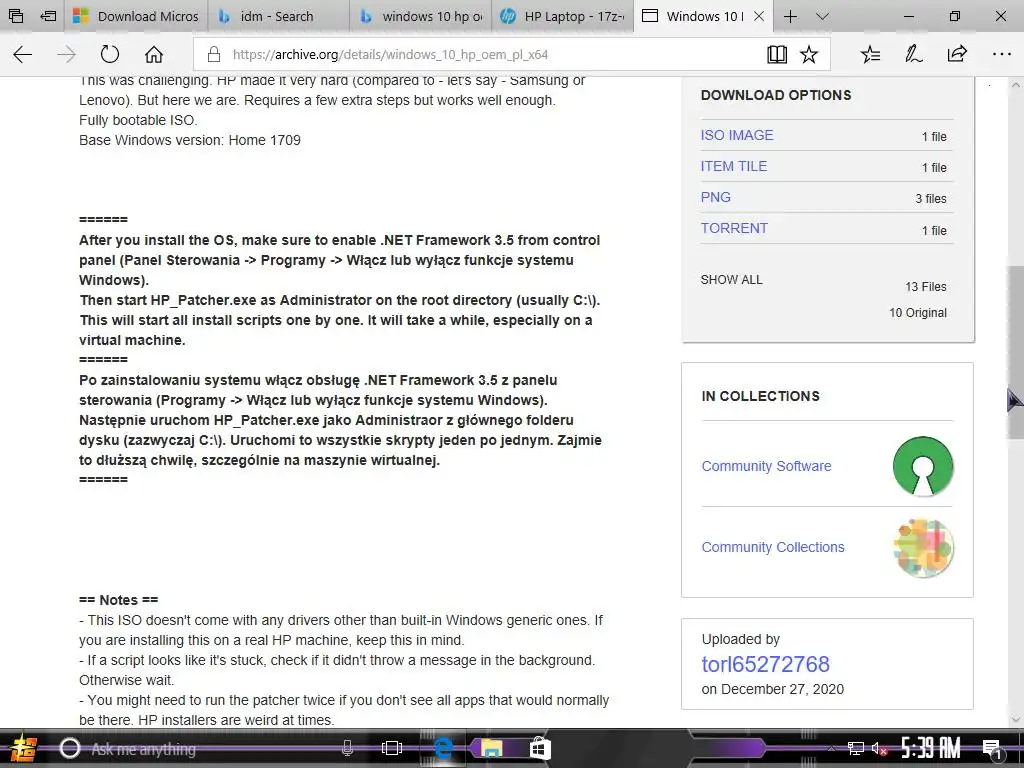Viewport: 1024px width, 768px height.
Task: Open the Community Collections link
Action: tap(773, 547)
